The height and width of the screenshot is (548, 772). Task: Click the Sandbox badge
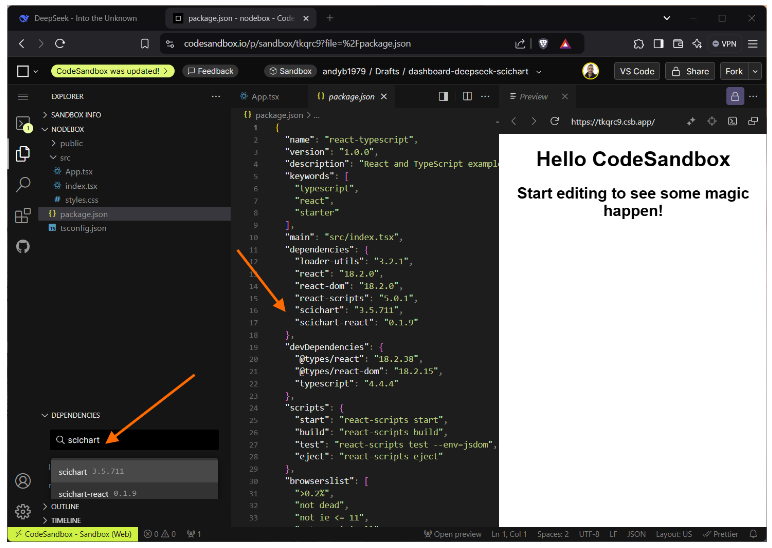(290, 71)
